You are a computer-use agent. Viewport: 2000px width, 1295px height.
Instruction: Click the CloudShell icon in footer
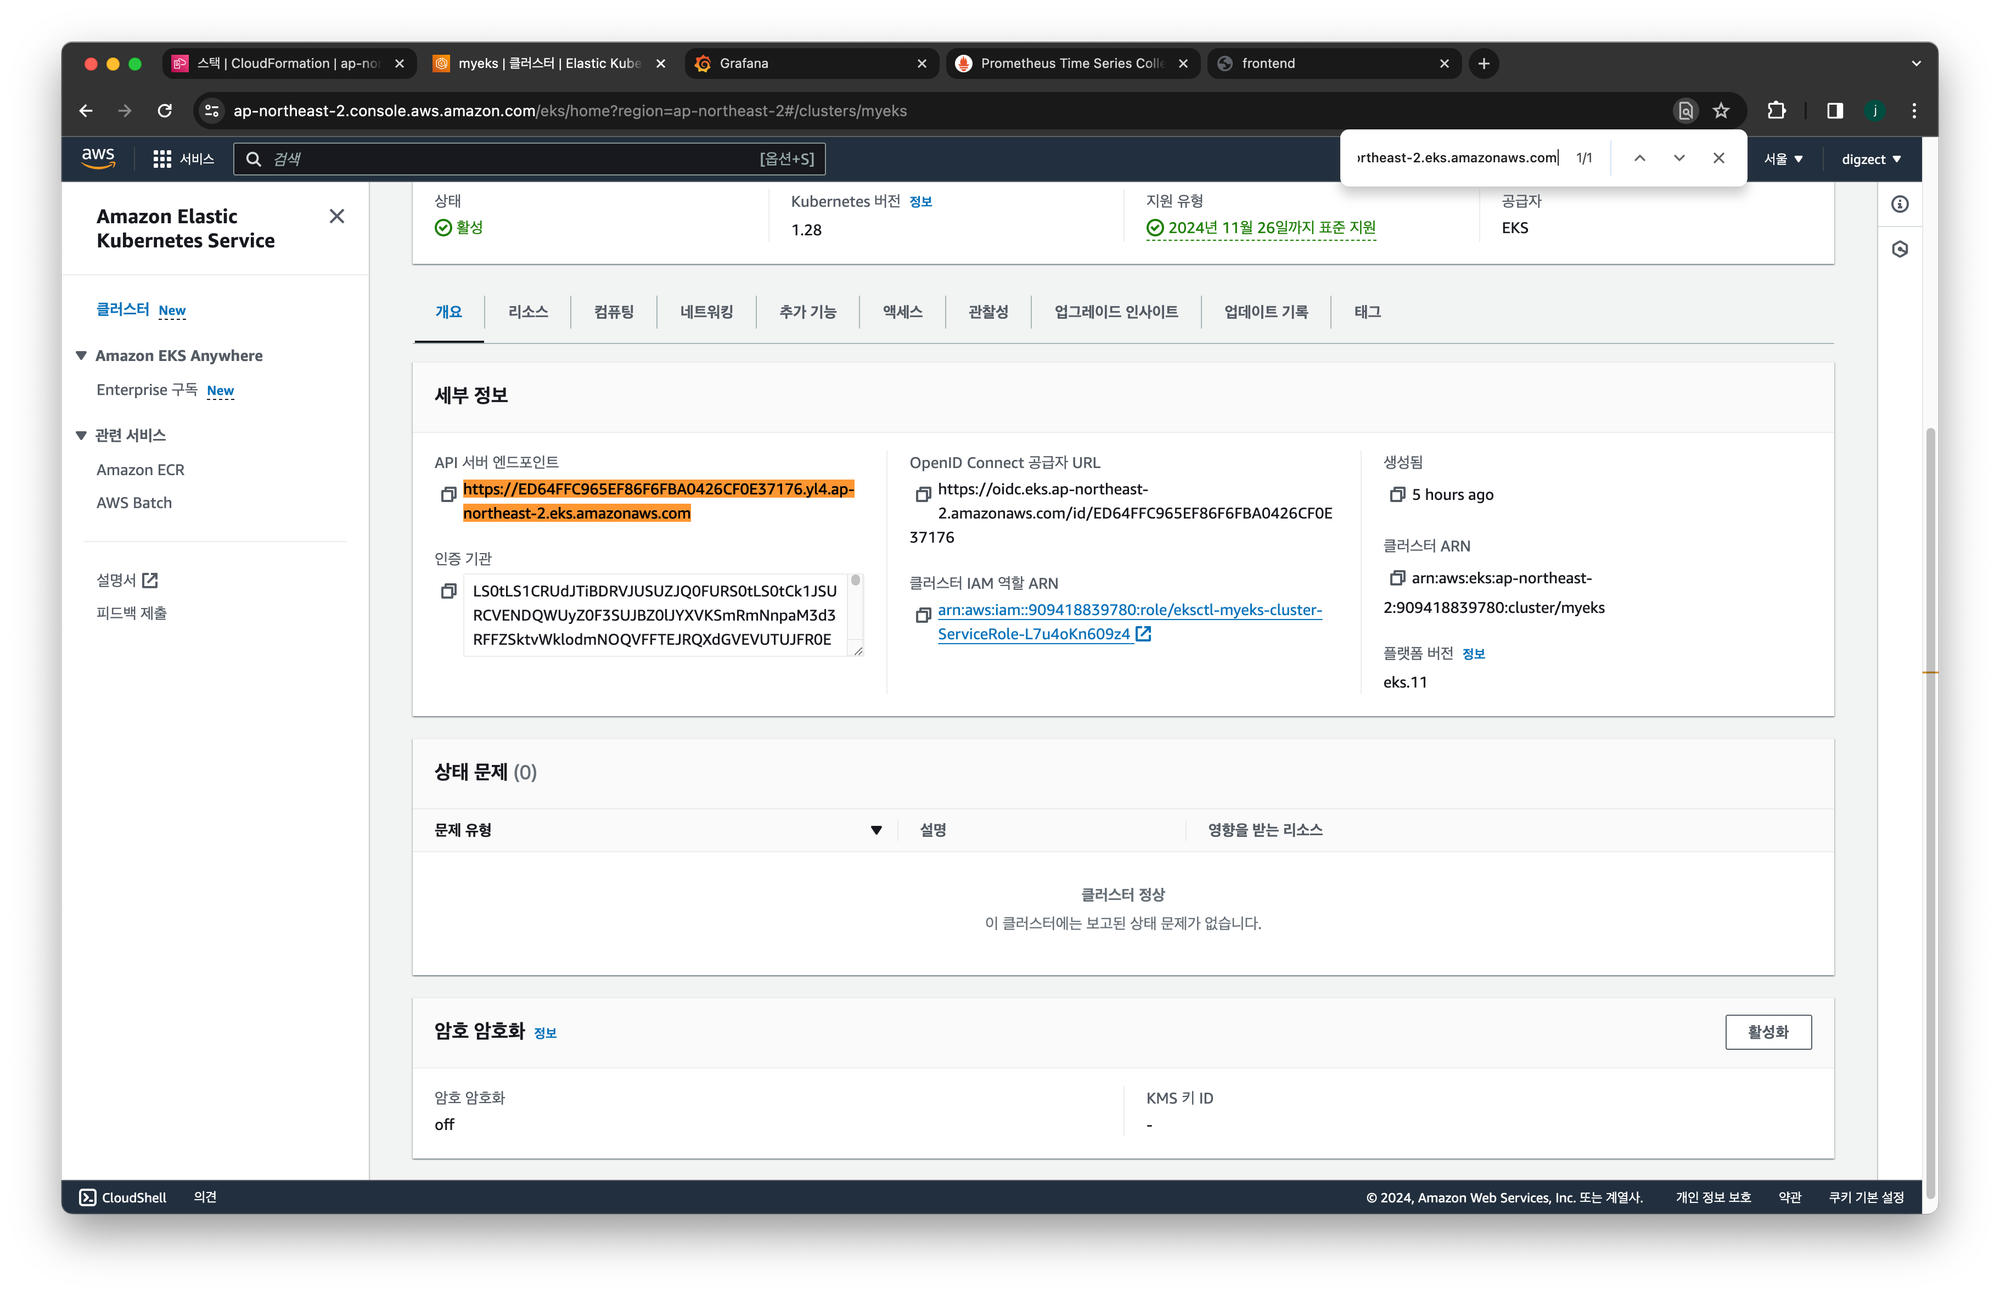88,1197
